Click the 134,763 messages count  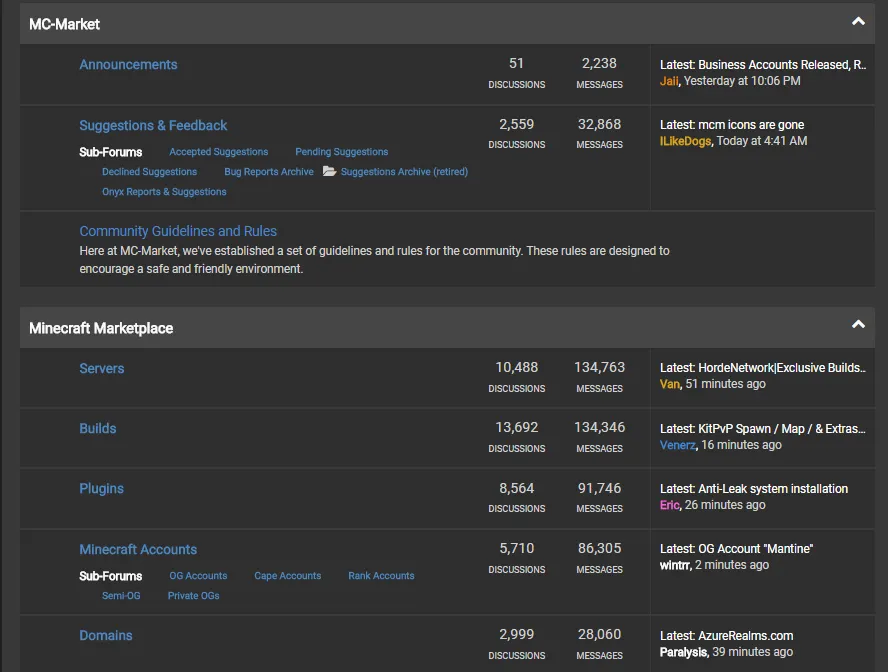(599, 367)
